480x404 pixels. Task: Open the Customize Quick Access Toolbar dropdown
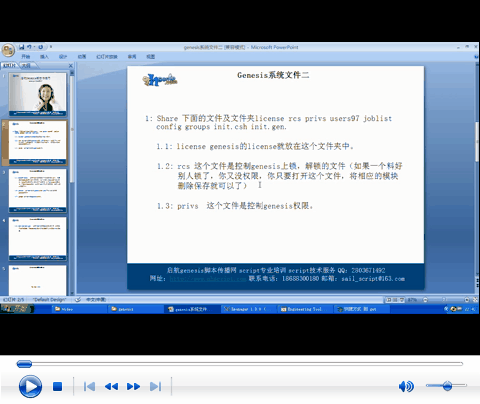coord(51,47)
